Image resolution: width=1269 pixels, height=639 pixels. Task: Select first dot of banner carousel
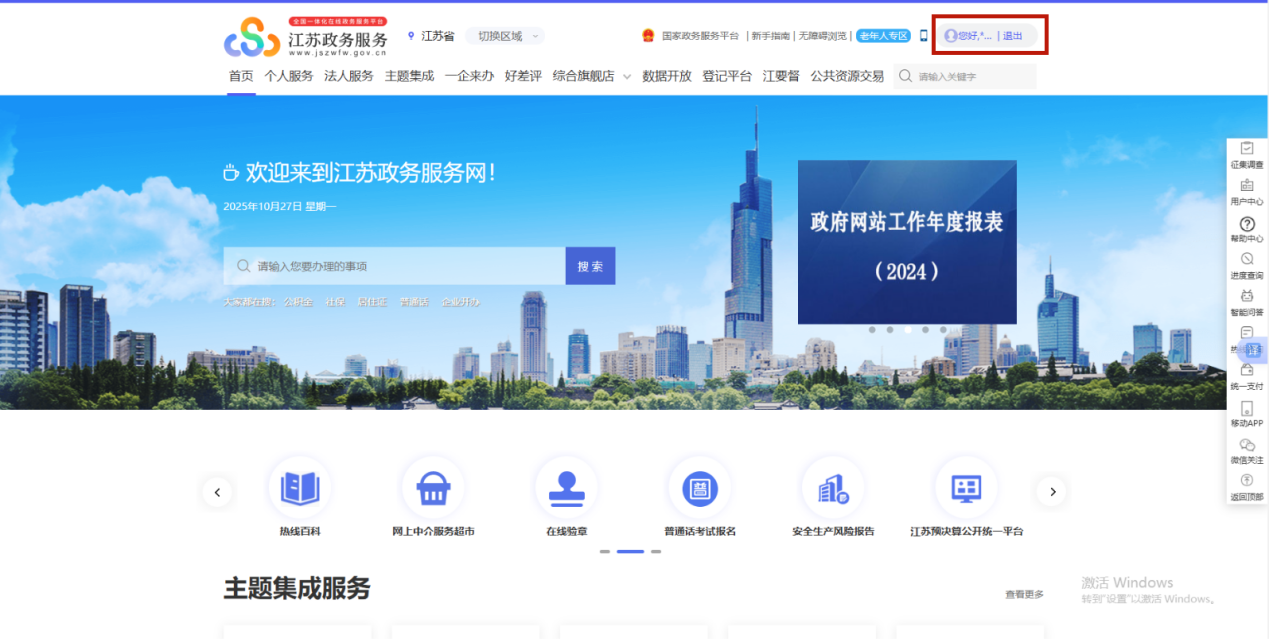(x=871, y=330)
